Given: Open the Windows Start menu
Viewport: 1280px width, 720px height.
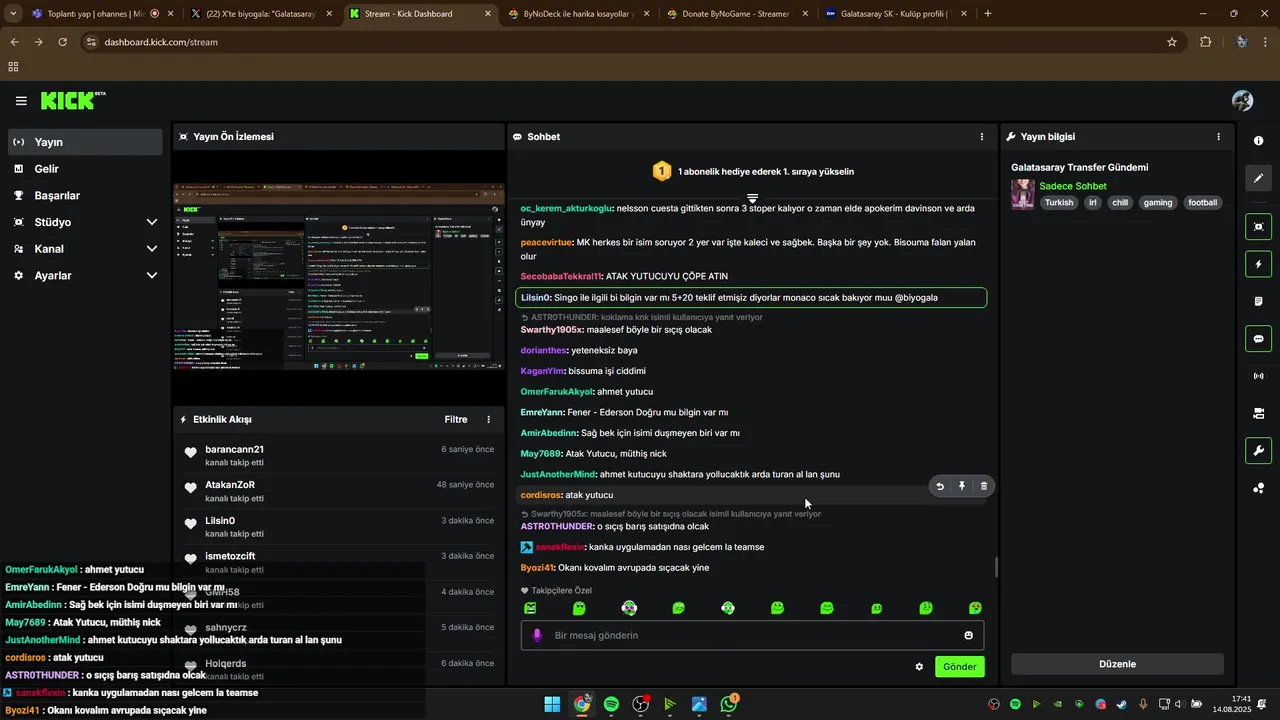Looking at the screenshot, I should click(x=552, y=704).
